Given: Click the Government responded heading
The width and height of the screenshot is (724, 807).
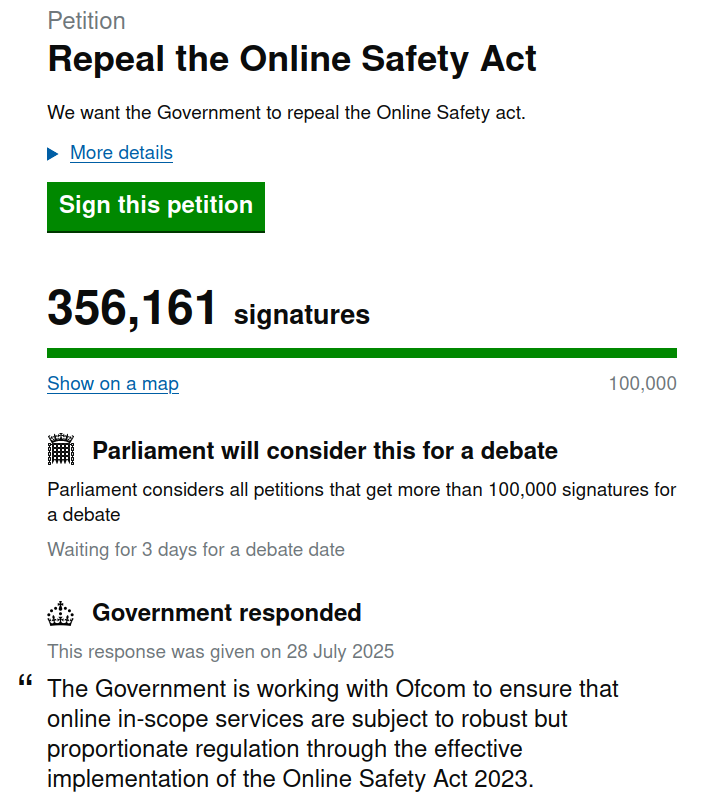Looking at the screenshot, I should coord(227,613).
